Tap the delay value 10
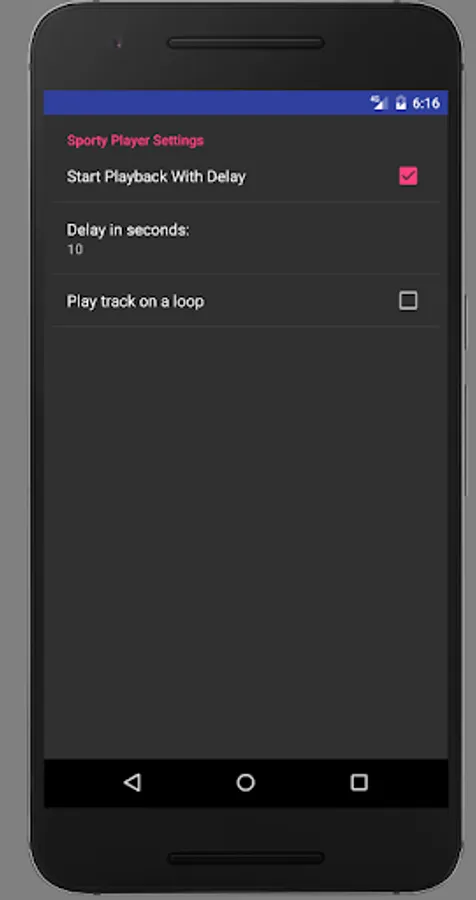 click(x=75, y=249)
